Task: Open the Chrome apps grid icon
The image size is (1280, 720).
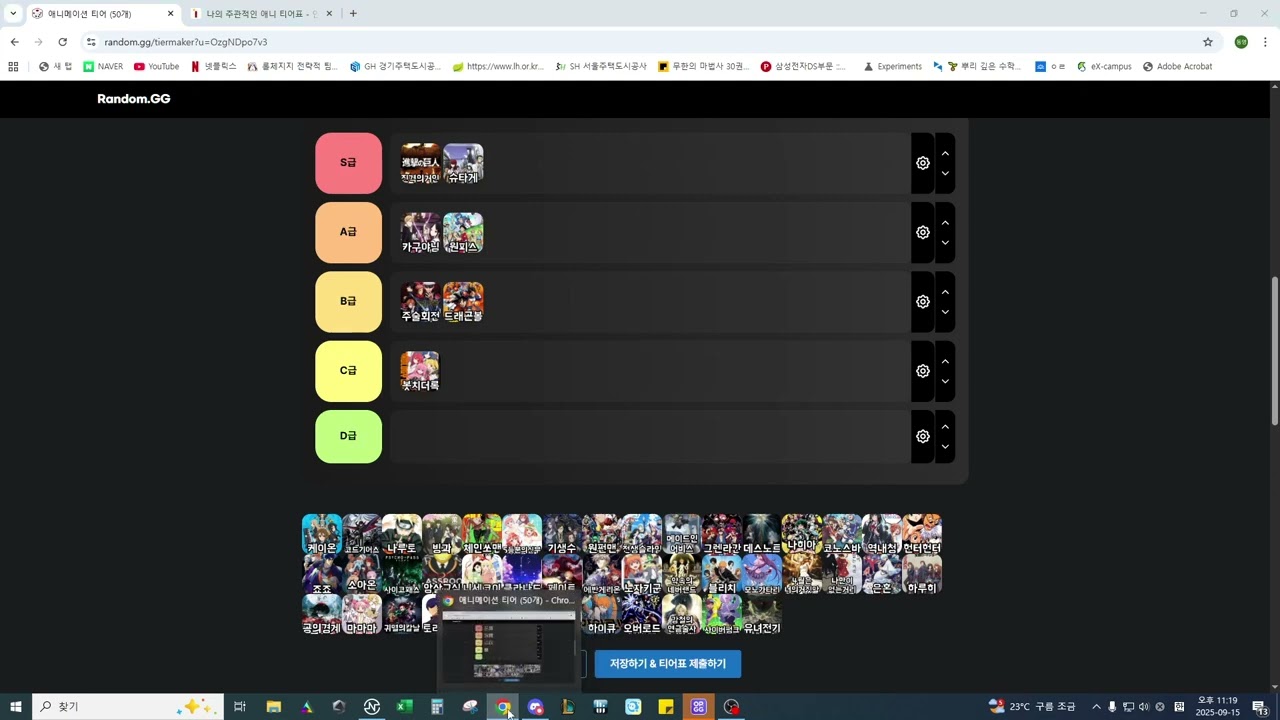Action: tap(13, 67)
